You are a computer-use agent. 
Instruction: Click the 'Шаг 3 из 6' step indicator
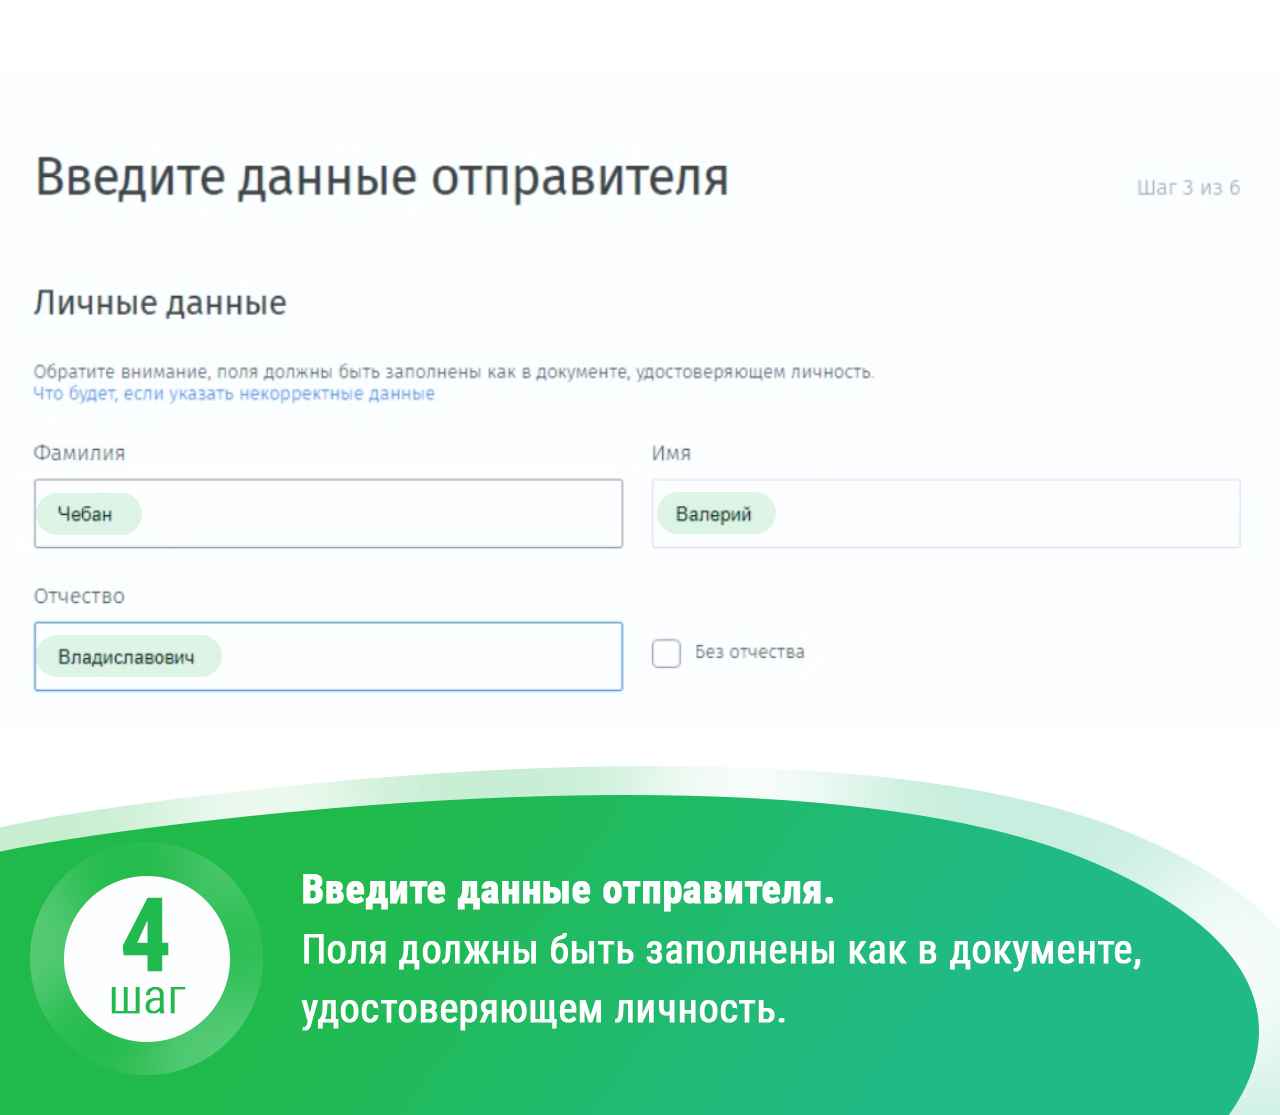click(1188, 188)
